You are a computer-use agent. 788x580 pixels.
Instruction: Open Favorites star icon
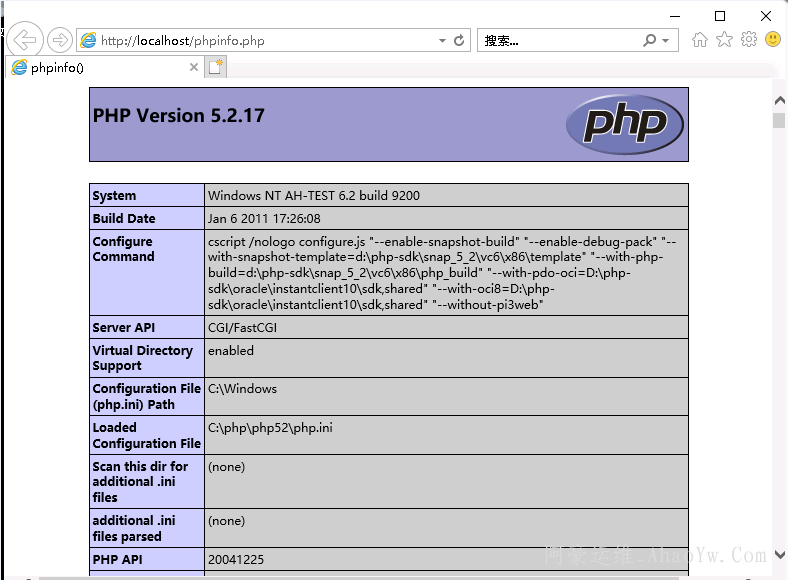[x=724, y=40]
